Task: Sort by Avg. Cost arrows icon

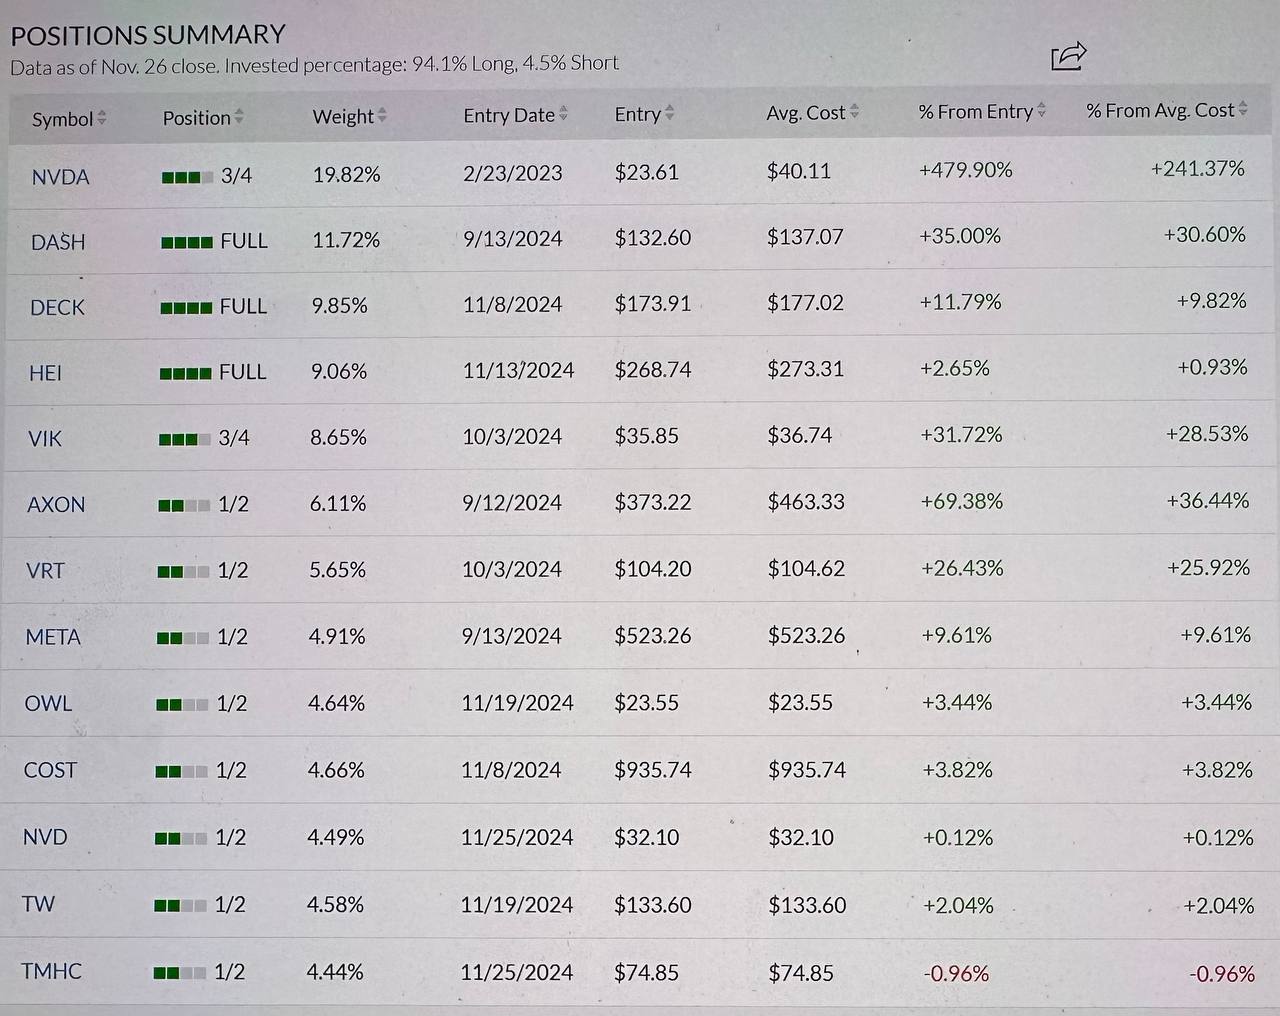Action: [x=854, y=112]
